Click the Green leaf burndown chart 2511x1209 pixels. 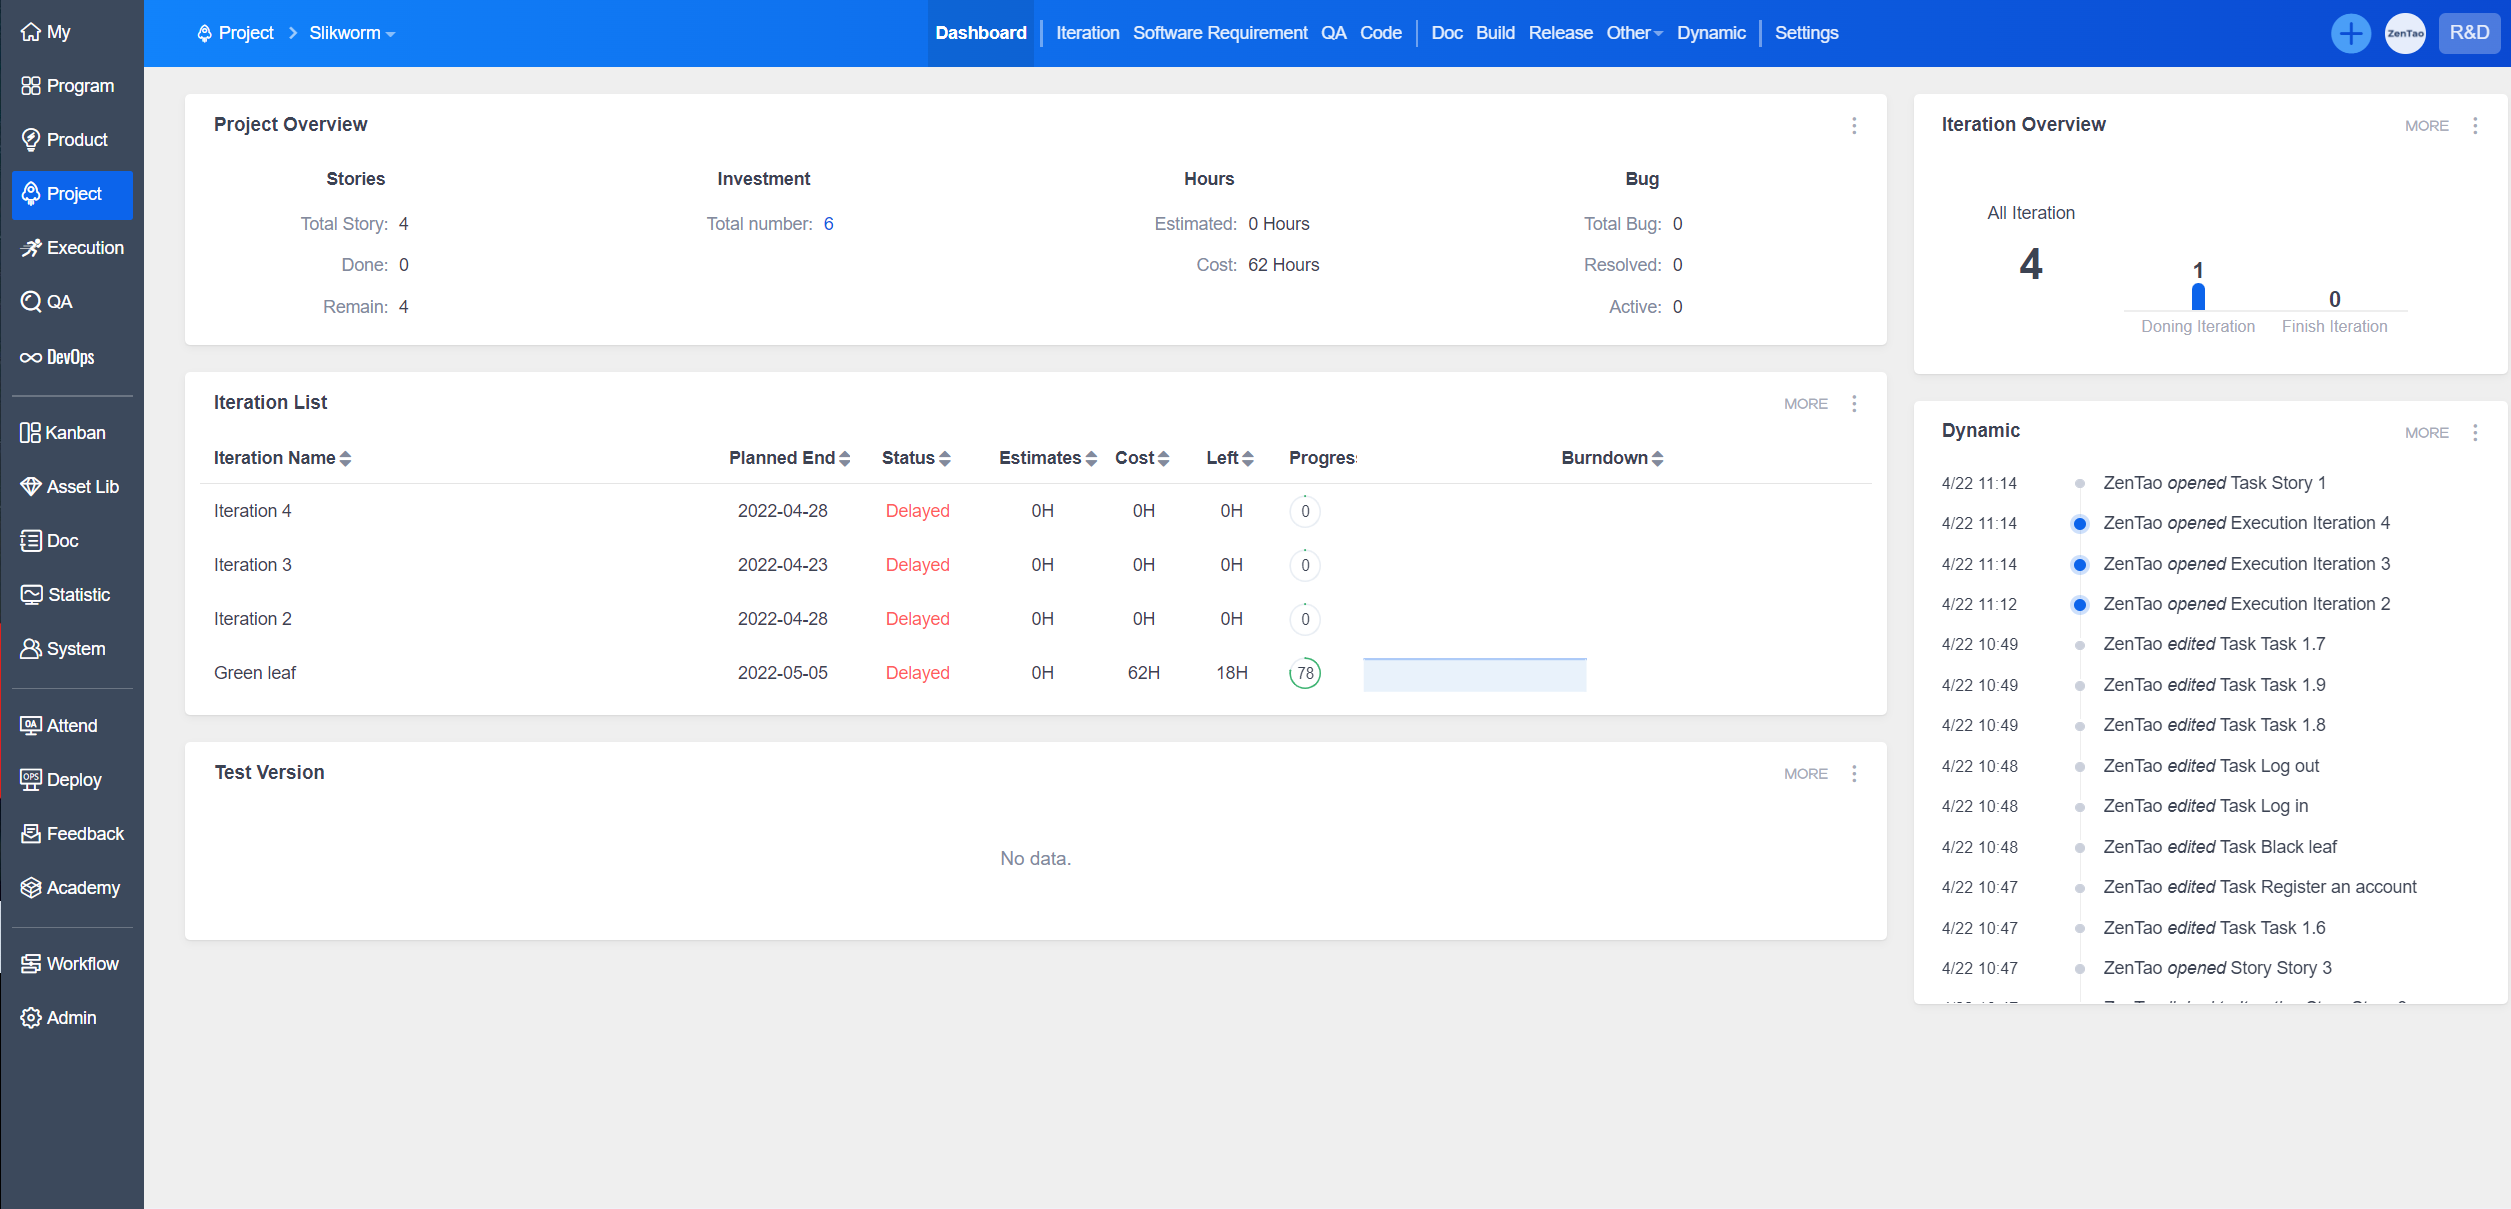(x=1474, y=674)
